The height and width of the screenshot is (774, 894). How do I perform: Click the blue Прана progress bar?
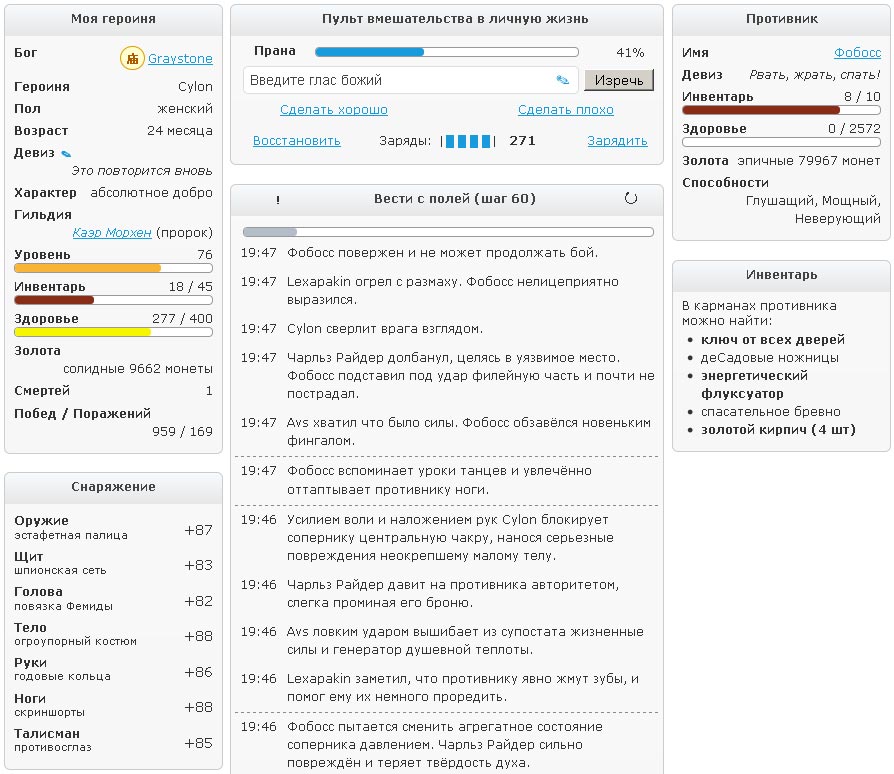446,52
